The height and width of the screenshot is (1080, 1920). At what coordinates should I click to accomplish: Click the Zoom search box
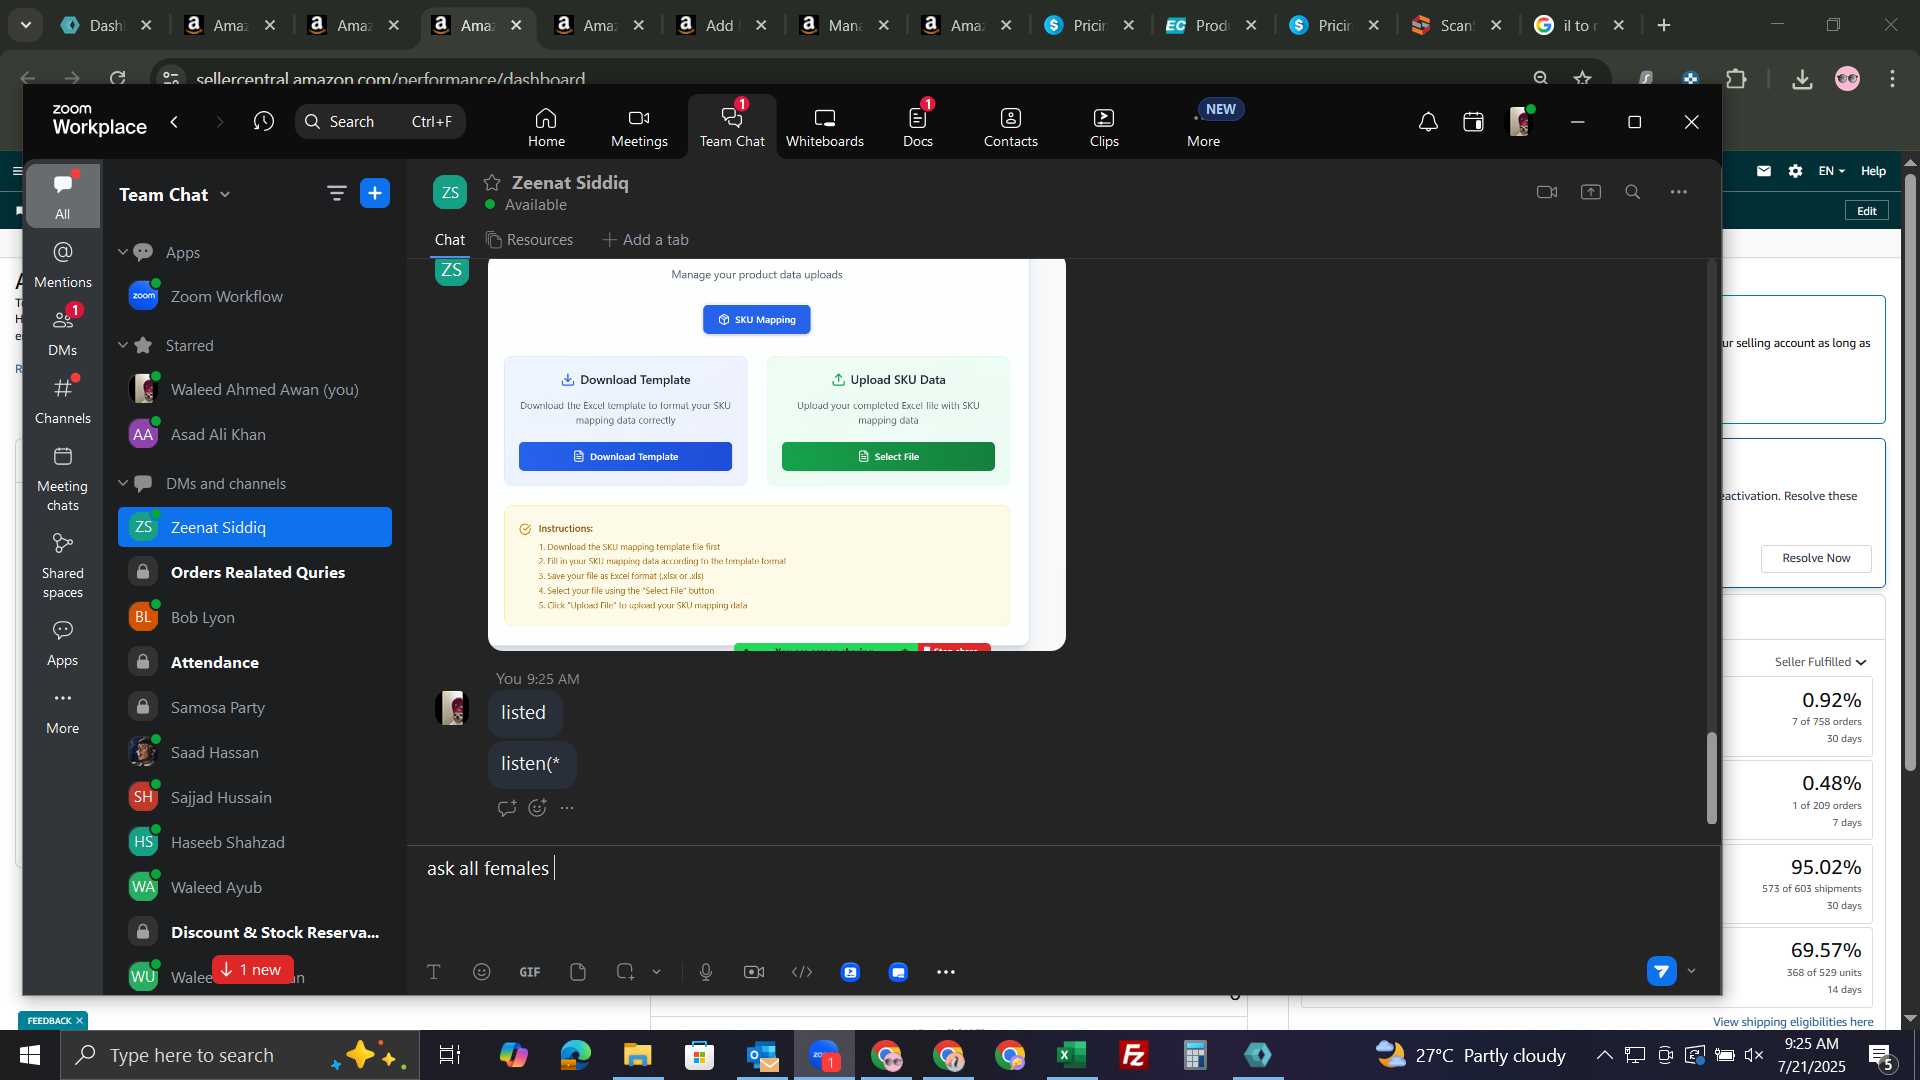380,122
